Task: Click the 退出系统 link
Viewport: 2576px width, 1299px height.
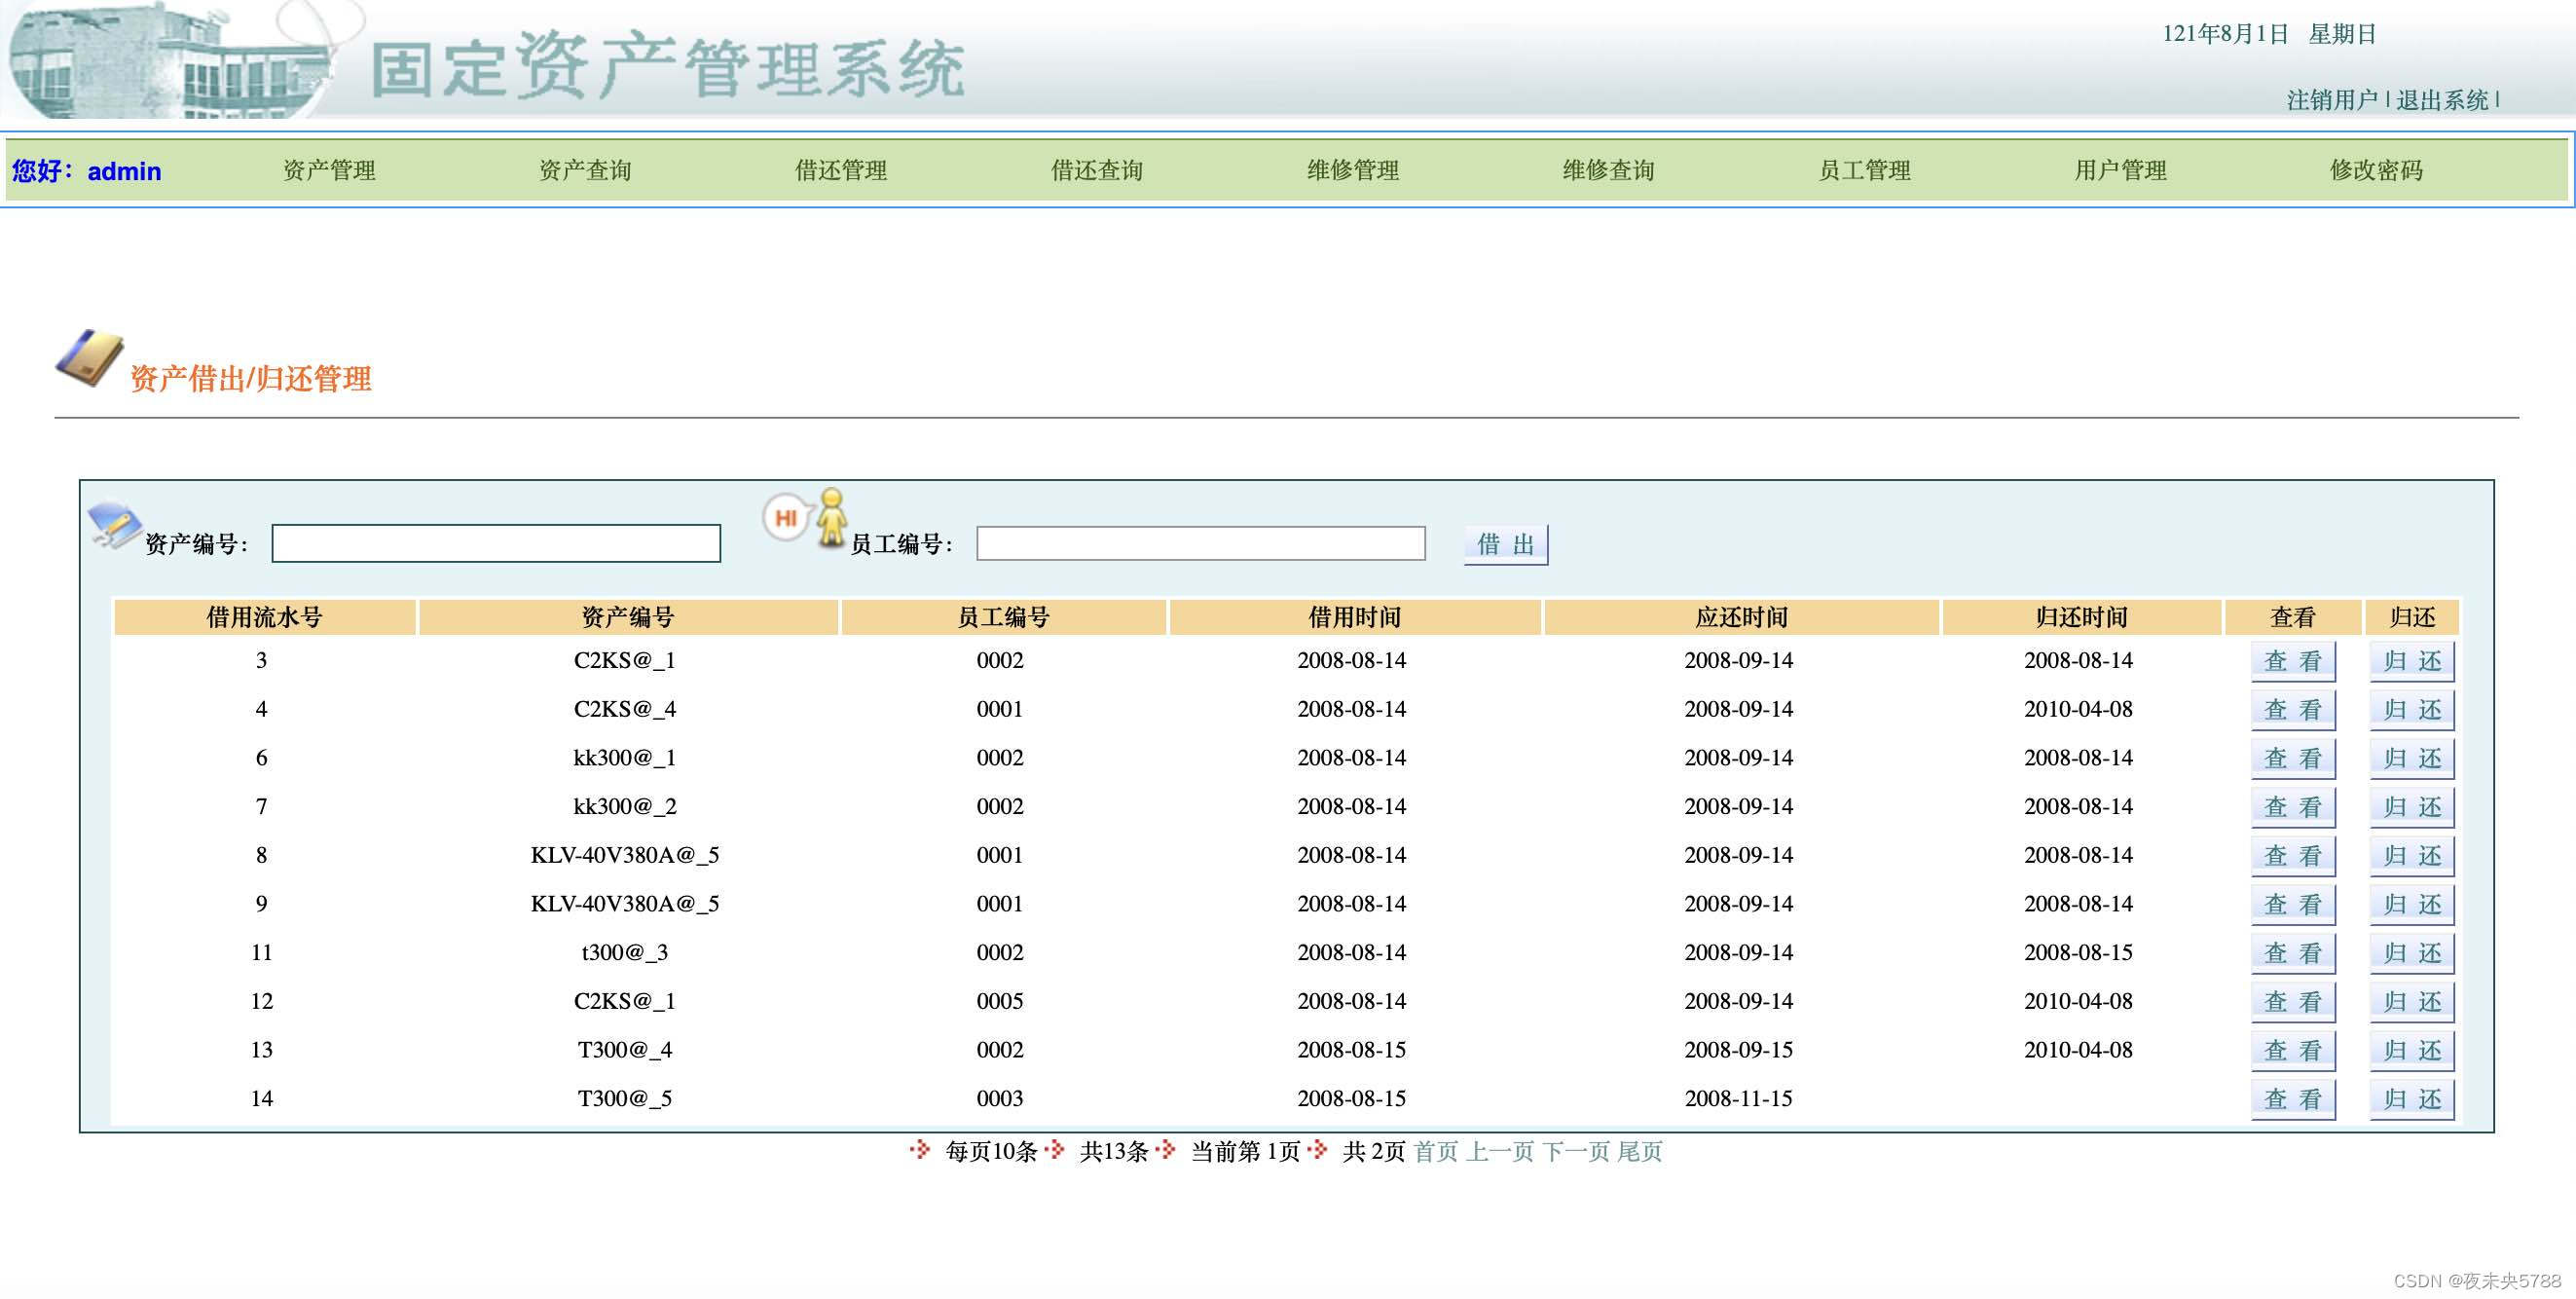Action: (x=2441, y=100)
